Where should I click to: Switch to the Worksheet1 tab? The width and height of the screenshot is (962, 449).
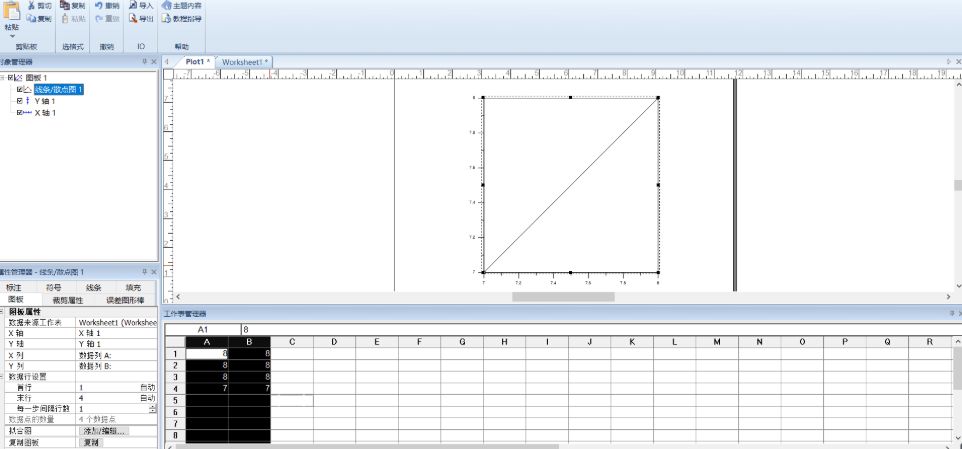[x=244, y=62]
